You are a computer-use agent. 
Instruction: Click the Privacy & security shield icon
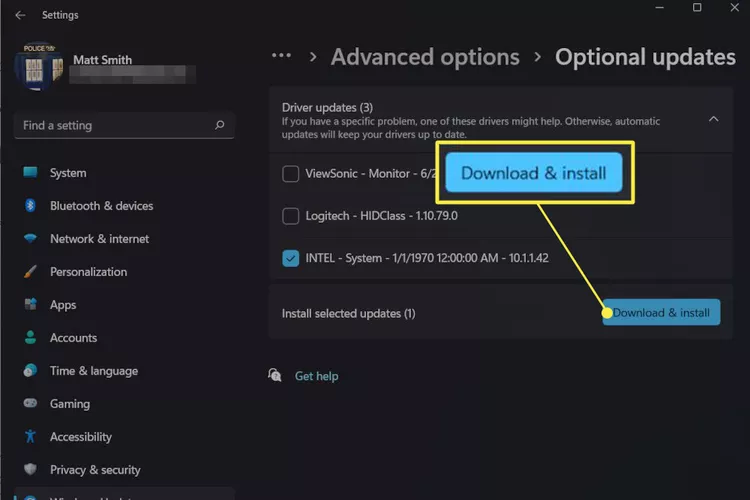pyautogui.click(x=30, y=469)
